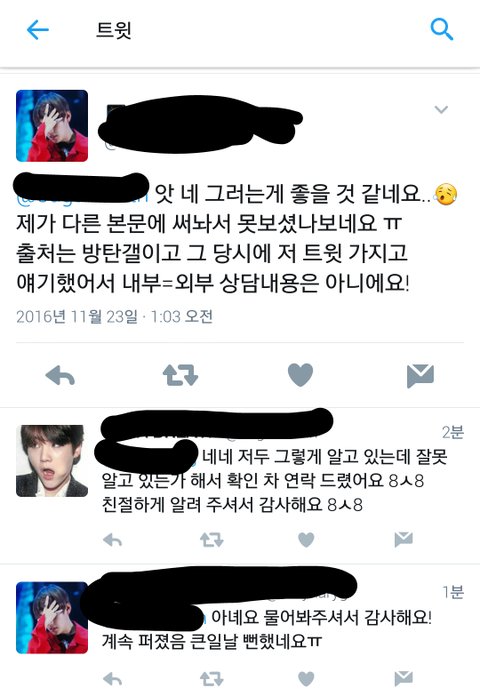Open the 2분 replier's profile picture
The image size is (480, 696).
click(x=52, y=461)
